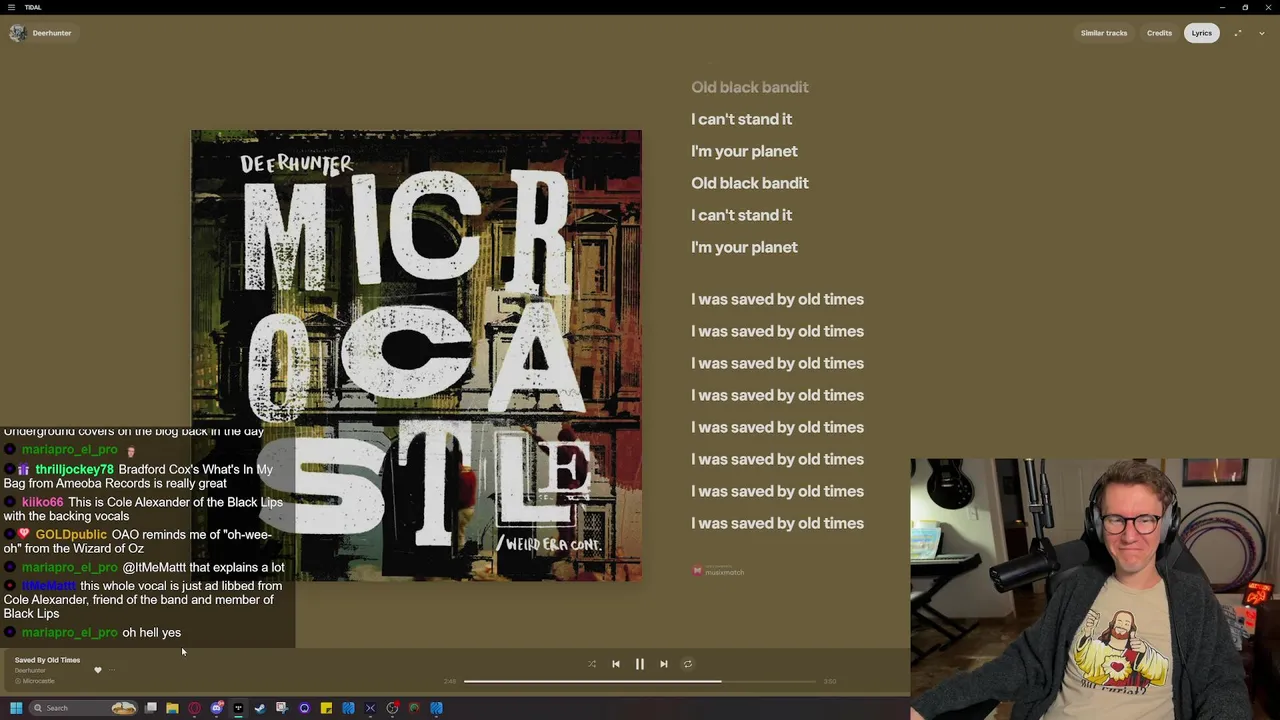Switch to the Similar tracks tab

tap(1104, 33)
